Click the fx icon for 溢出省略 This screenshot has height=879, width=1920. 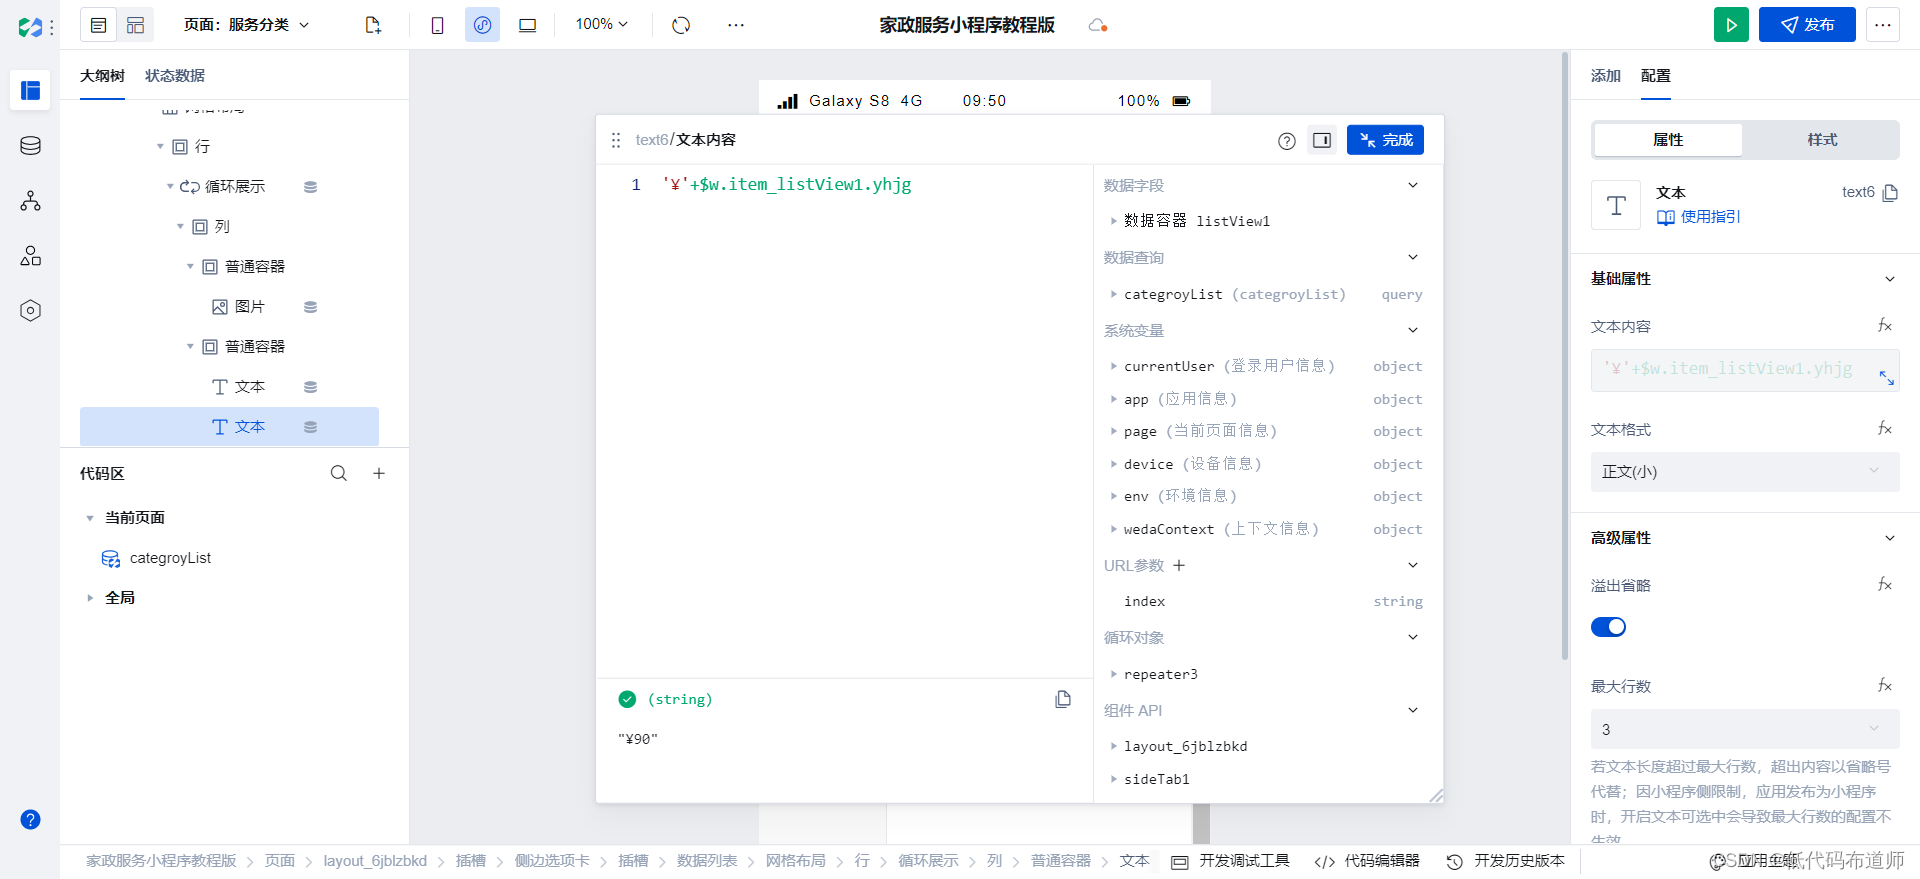[x=1884, y=585]
